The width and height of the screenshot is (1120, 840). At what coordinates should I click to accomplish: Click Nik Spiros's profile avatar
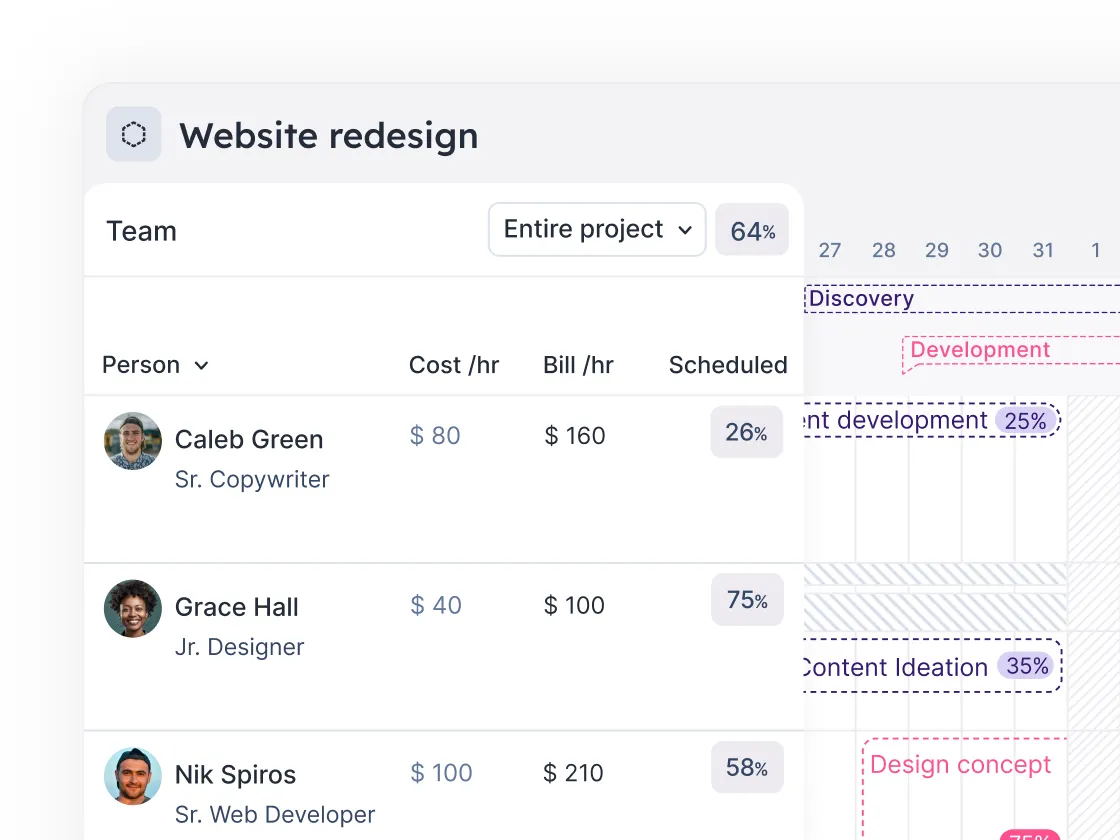tap(132, 775)
